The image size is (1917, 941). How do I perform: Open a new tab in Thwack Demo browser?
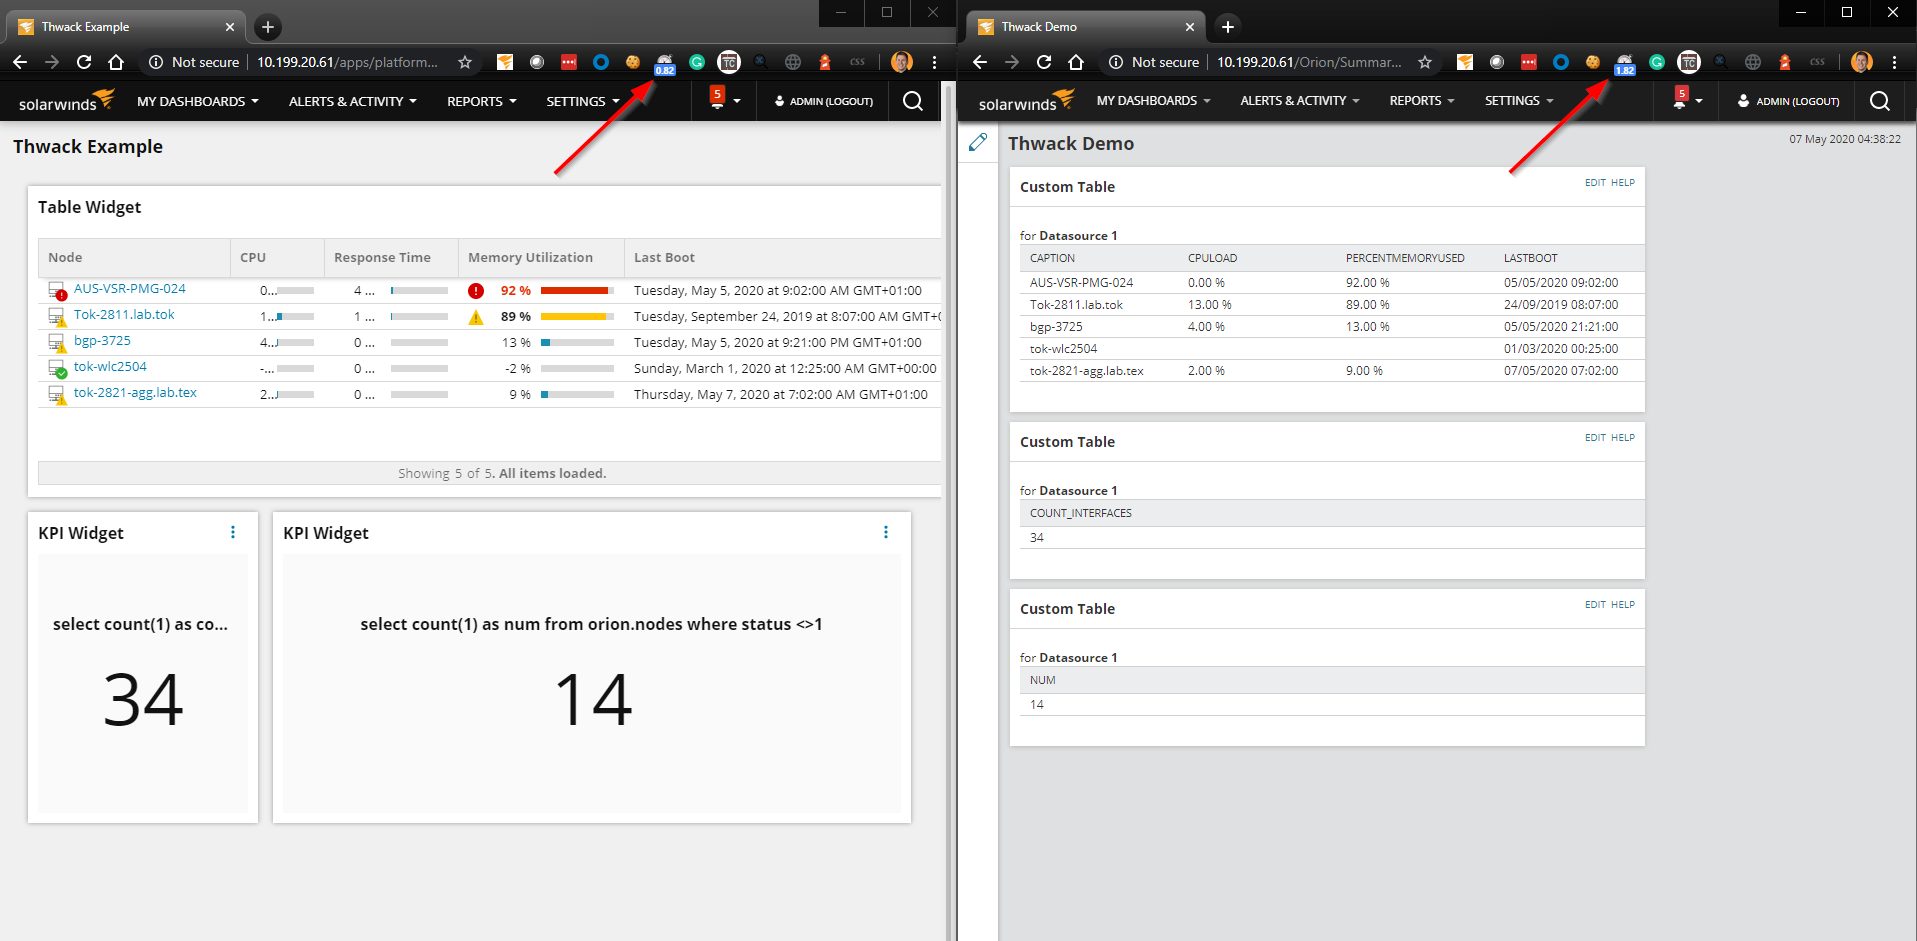pos(1228,27)
